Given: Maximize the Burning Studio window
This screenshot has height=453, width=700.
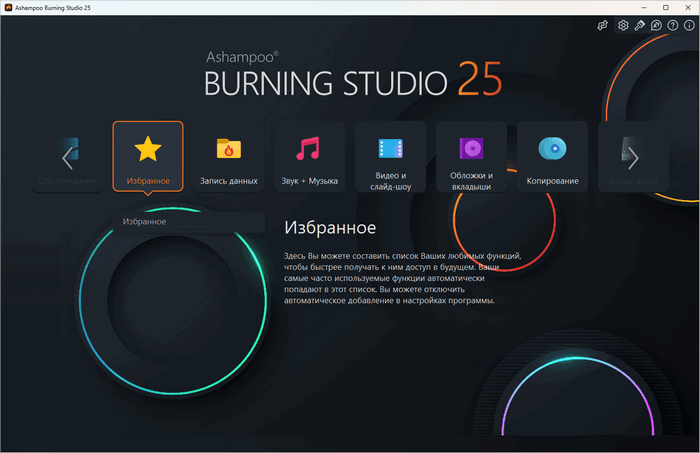Looking at the screenshot, I should point(666,8).
